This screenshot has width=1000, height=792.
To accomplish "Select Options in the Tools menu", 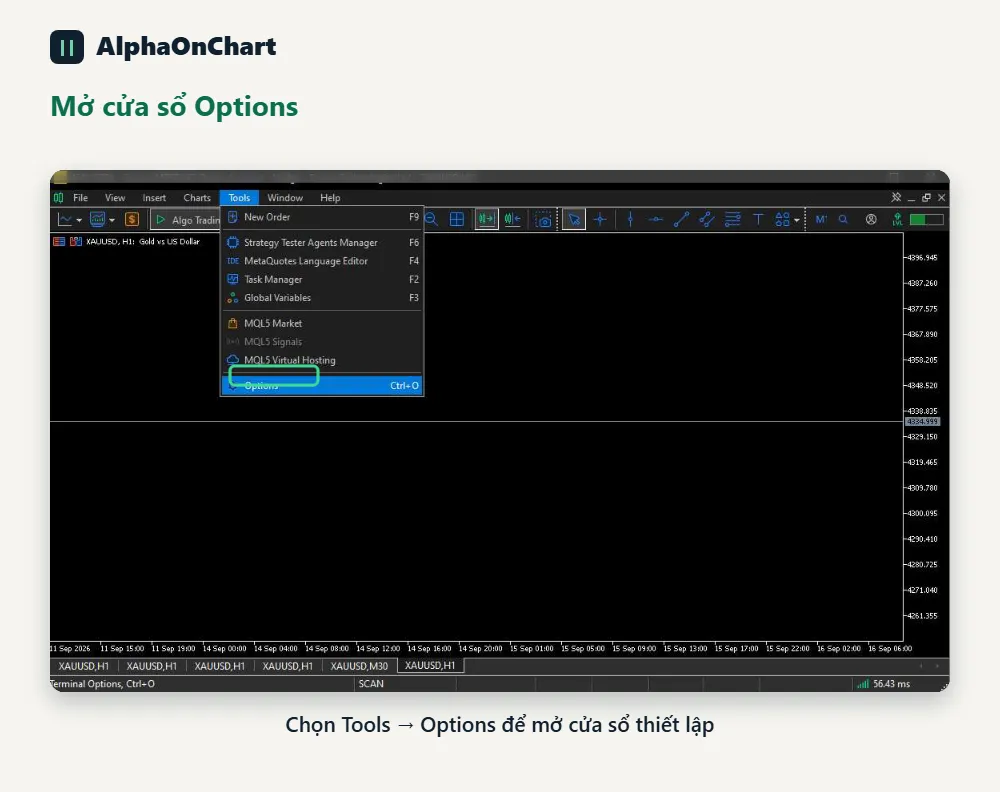I will click(322, 385).
